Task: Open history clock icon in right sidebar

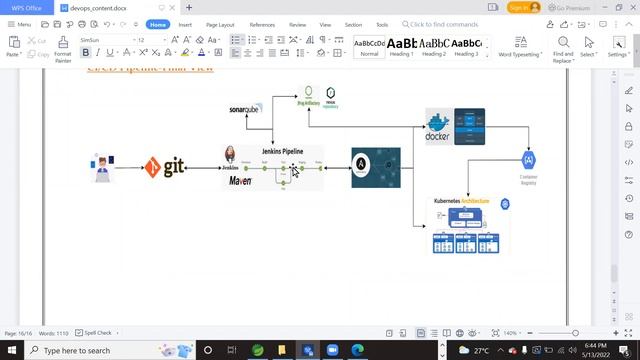Action: click(629, 198)
